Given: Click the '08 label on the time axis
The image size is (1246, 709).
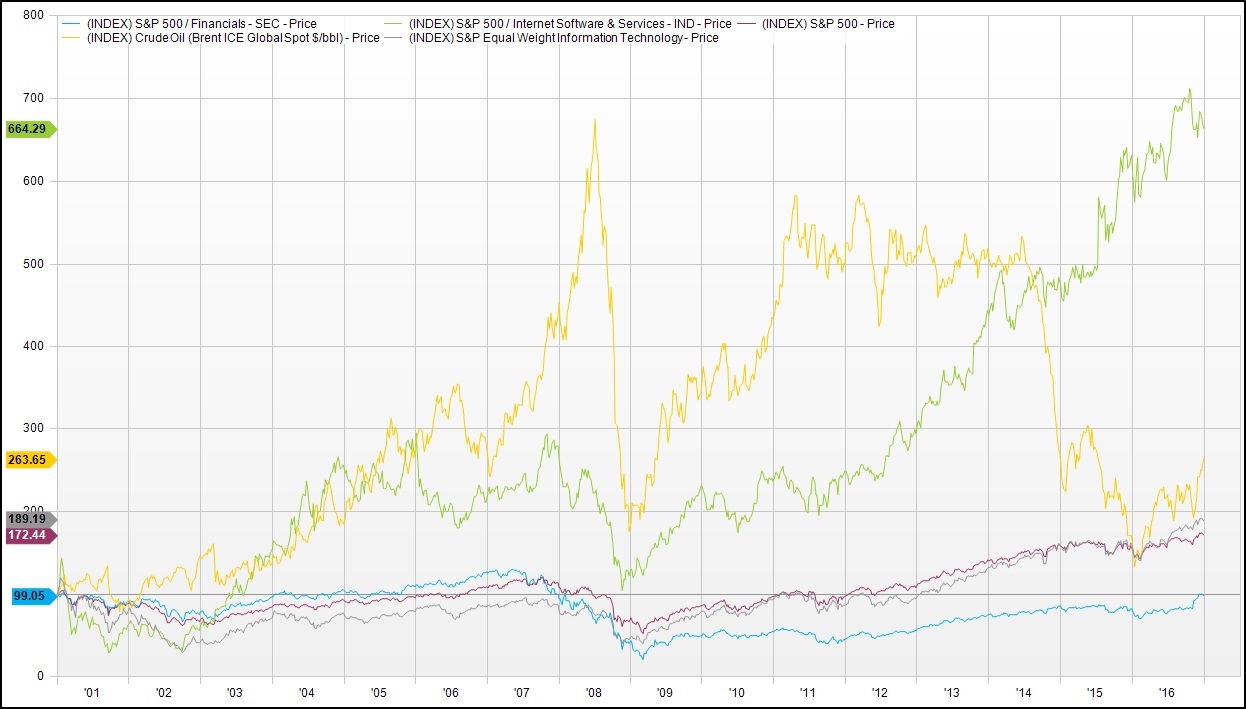Looking at the screenshot, I should tap(594, 691).
